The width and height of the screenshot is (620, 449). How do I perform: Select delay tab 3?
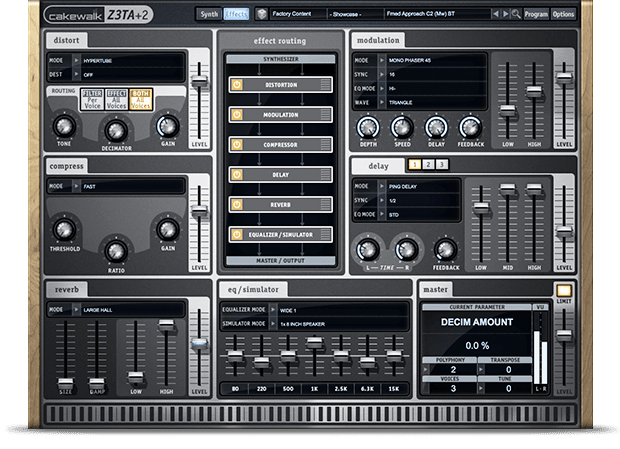pos(441,164)
